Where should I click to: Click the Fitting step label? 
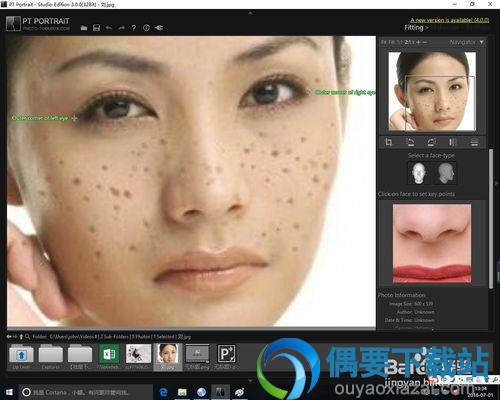pyautogui.click(x=414, y=28)
